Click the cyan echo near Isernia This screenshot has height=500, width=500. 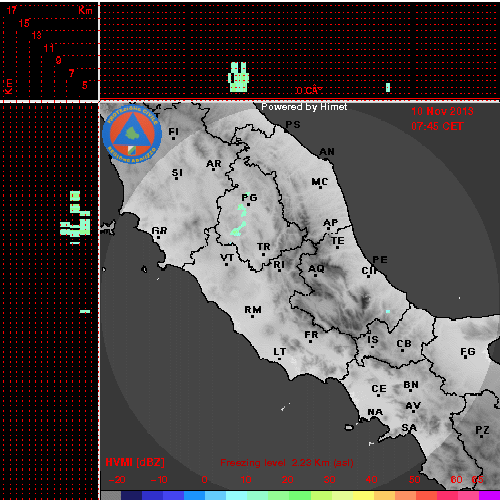click(388, 311)
